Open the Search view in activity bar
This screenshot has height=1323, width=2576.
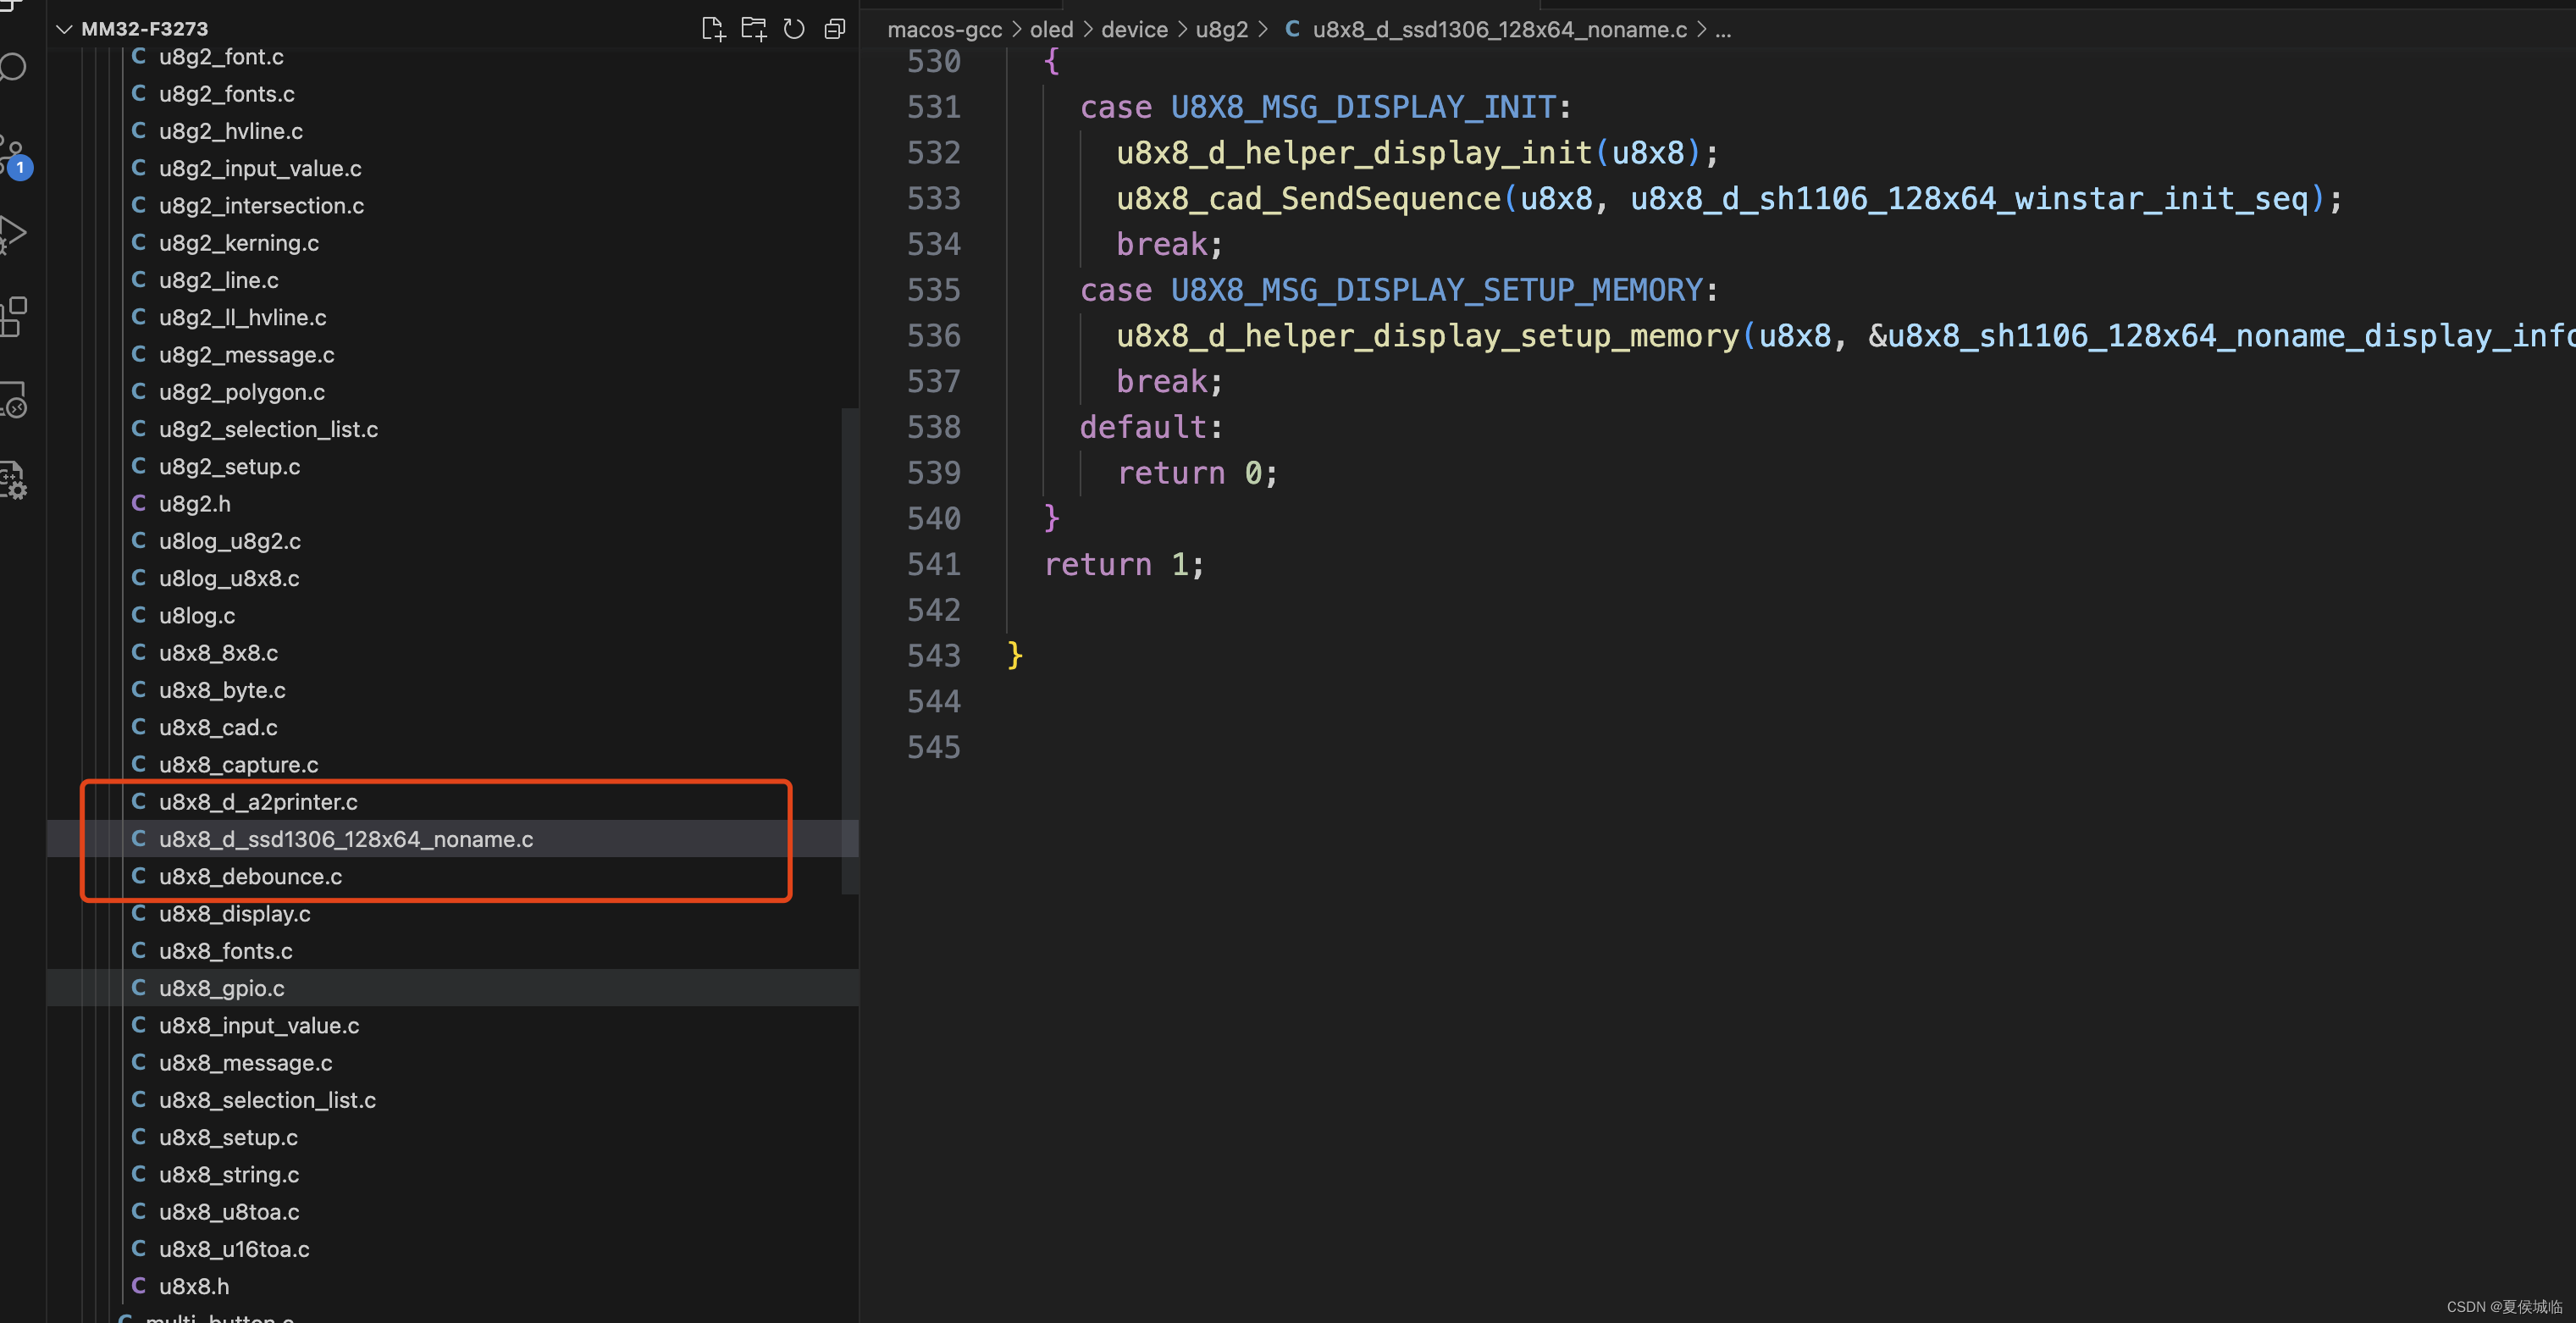click(x=13, y=68)
